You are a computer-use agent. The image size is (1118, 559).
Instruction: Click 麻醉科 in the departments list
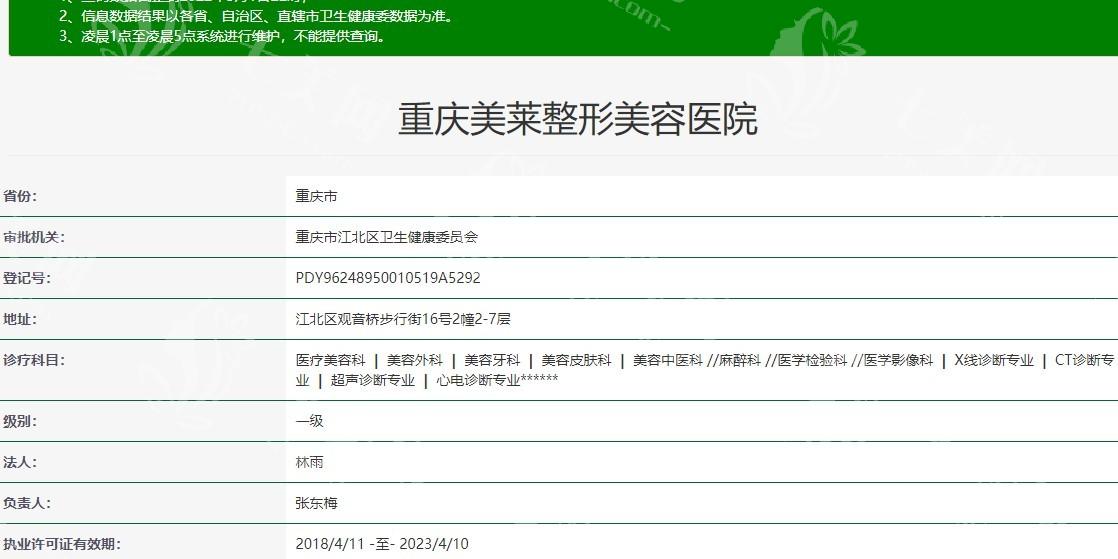[740, 360]
